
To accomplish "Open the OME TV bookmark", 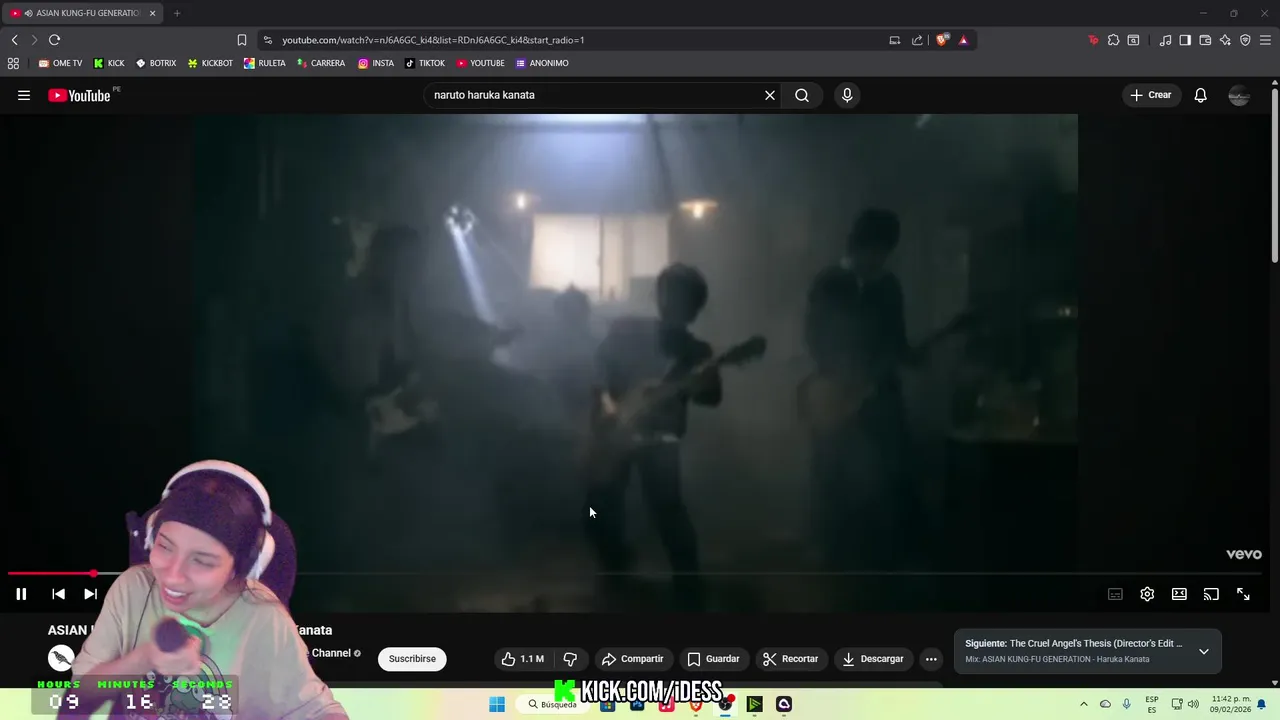I will tap(60, 63).
